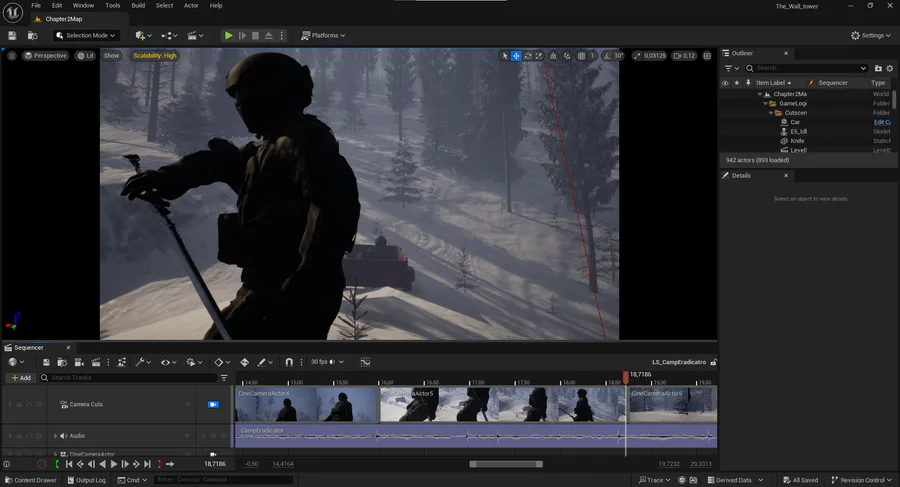
Task: Click the viewport Show button
Action: point(111,56)
